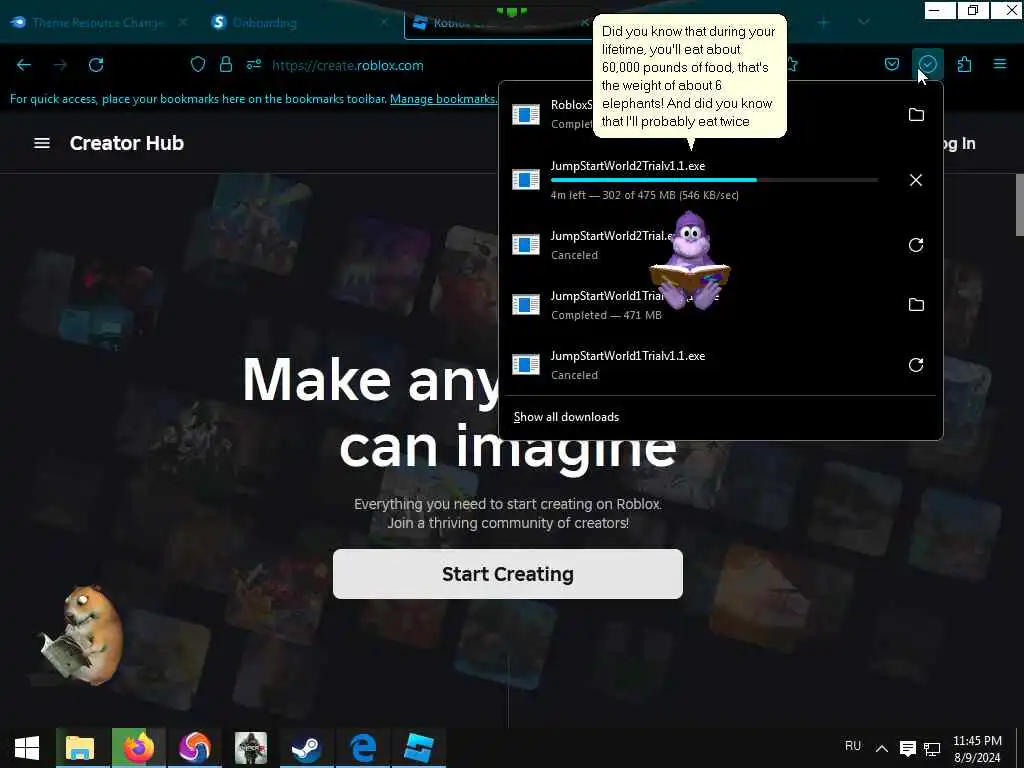Open the tracking protection shield icon

[198, 65]
